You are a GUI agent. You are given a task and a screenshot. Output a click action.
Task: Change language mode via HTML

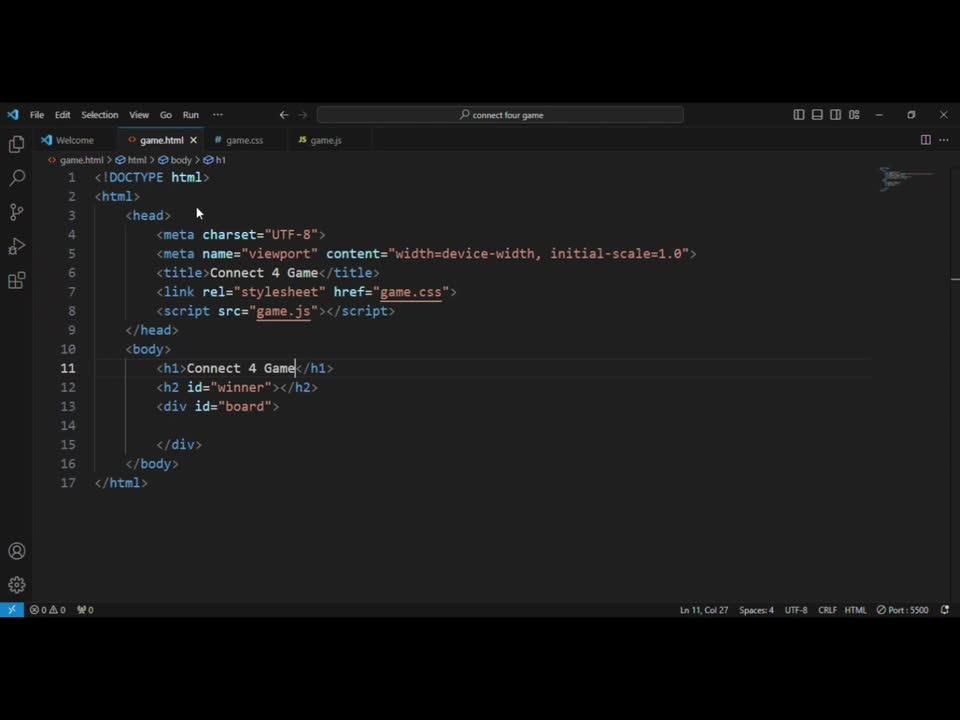click(x=855, y=610)
